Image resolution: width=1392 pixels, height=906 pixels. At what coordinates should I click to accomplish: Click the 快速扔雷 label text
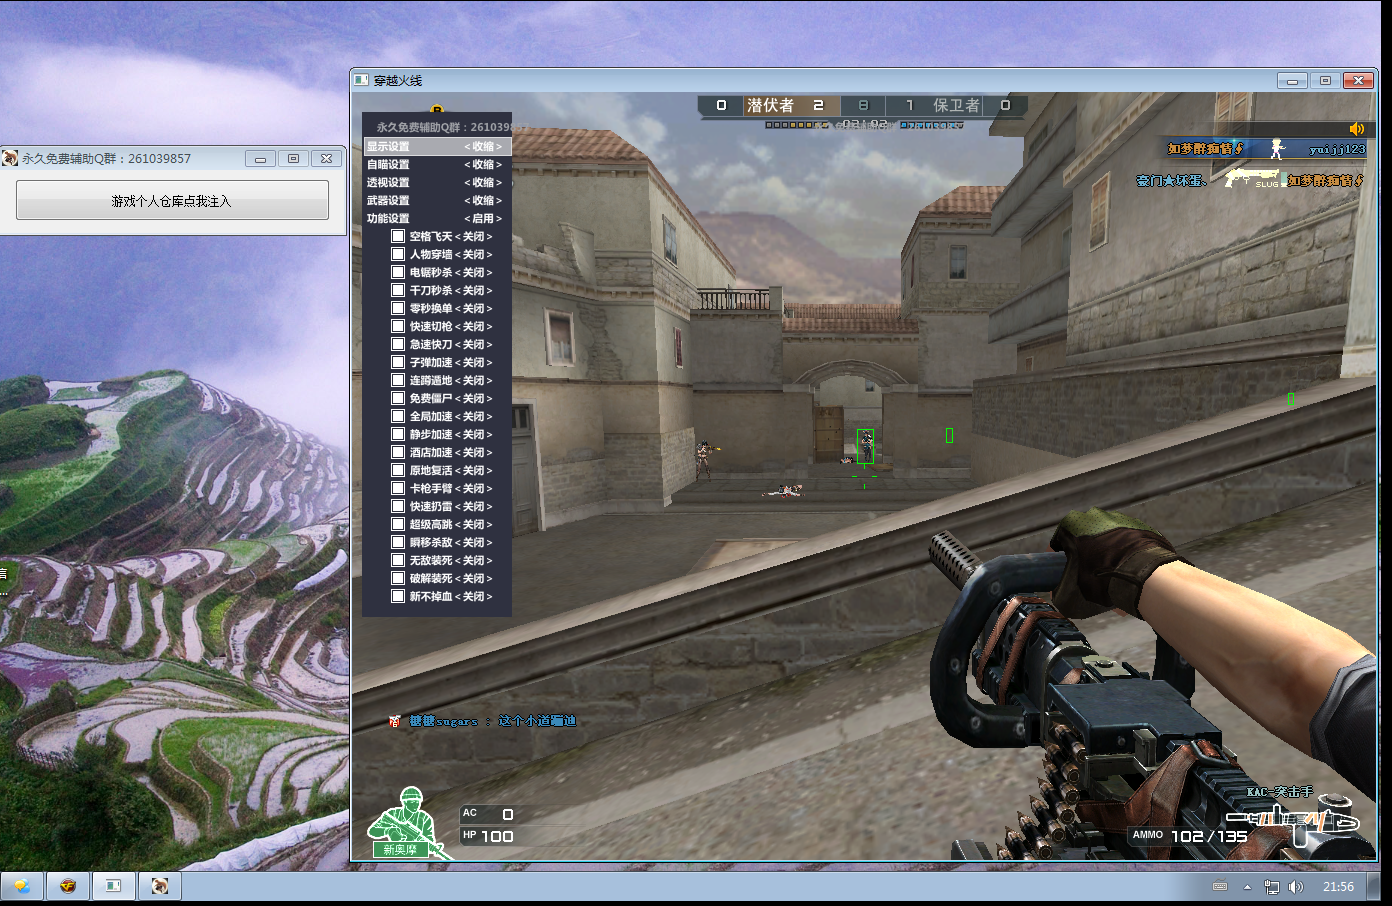tap(431, 507)
